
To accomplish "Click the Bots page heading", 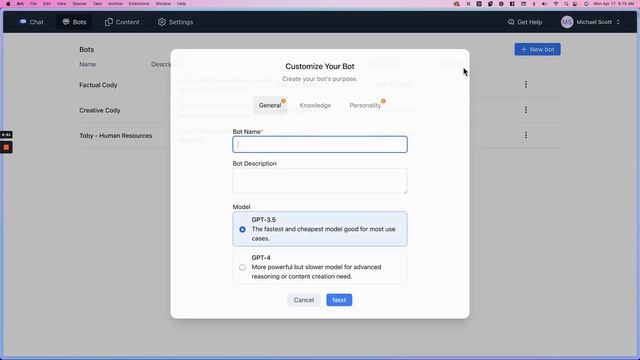I will 87,49.
